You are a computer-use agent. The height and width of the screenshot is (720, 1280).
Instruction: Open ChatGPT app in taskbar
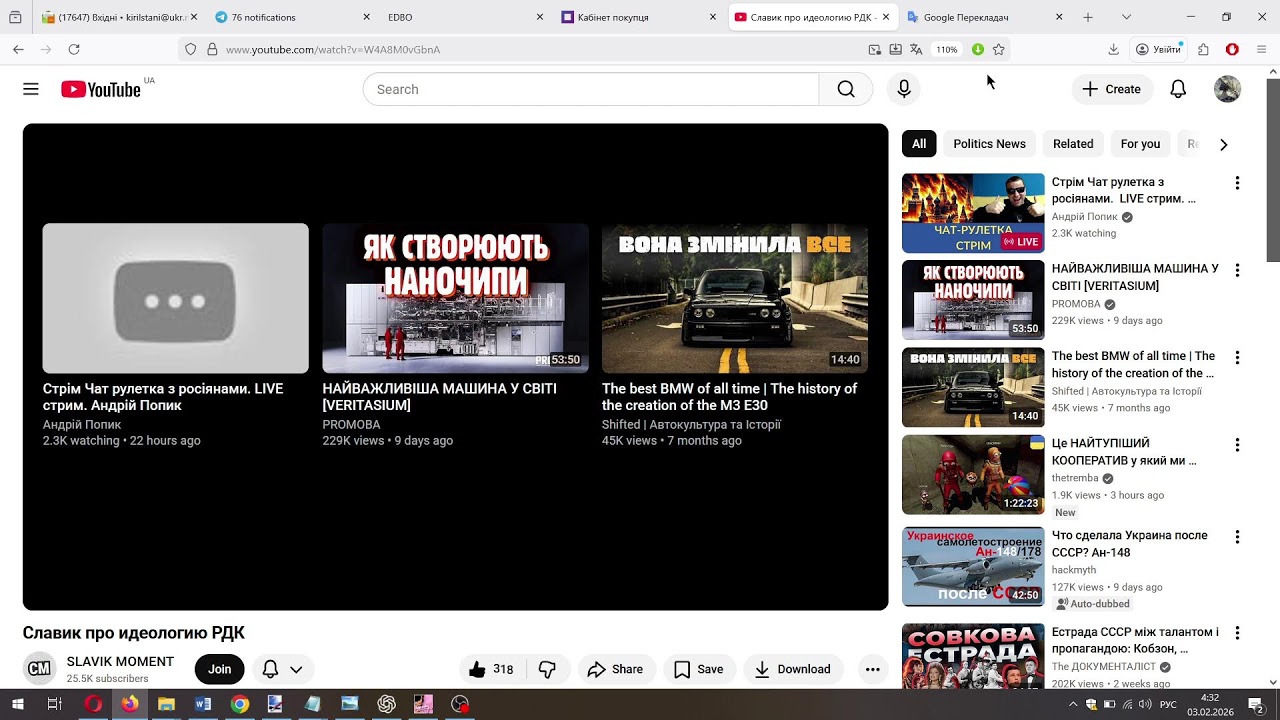pos(386,704)
